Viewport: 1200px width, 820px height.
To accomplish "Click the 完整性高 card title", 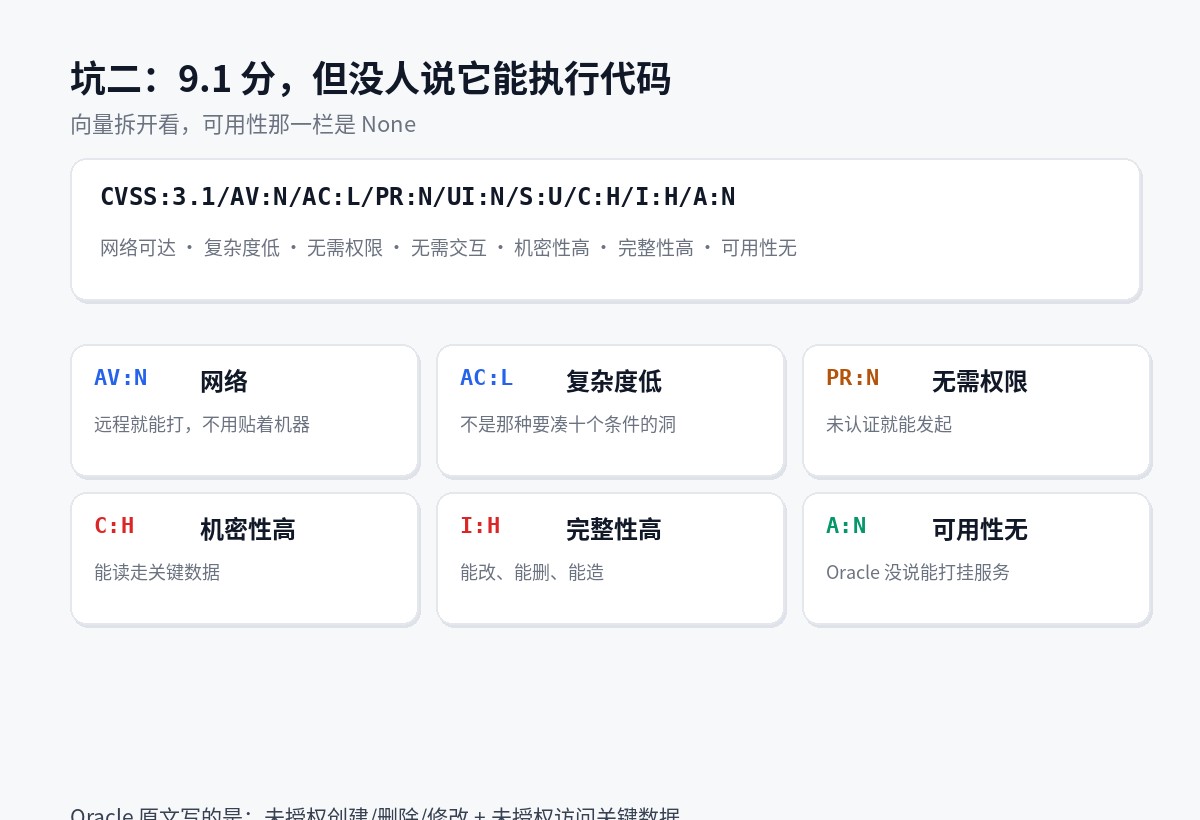I will pos(614,529).
